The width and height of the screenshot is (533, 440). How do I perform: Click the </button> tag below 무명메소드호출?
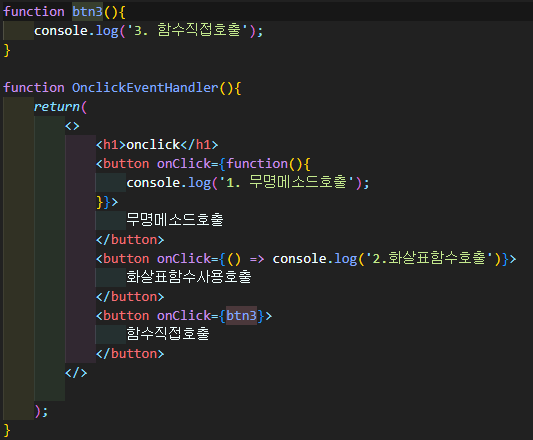(130, 240)
